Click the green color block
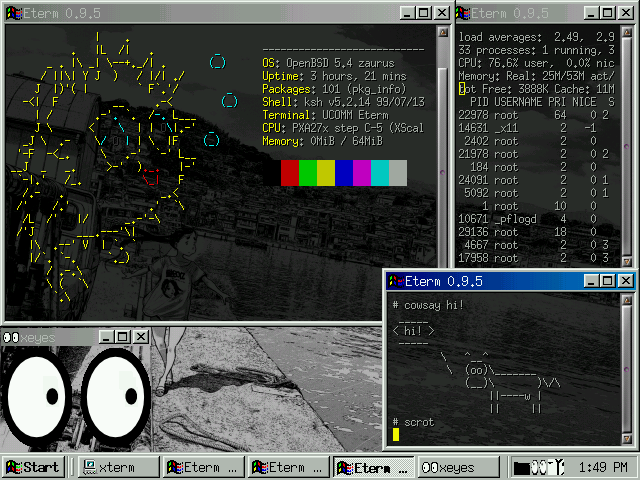This screenshot has width=640, height=480. coord(308,173)
